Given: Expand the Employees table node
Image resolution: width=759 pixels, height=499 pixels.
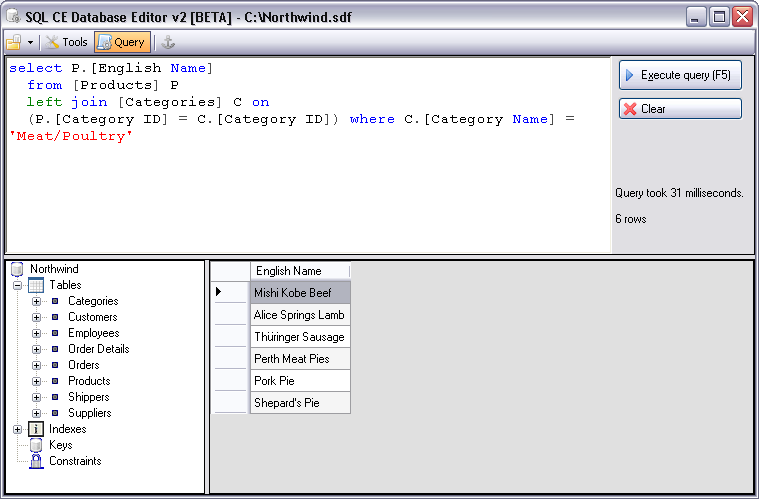Looking at the screenshot, I should coord(36,333).
